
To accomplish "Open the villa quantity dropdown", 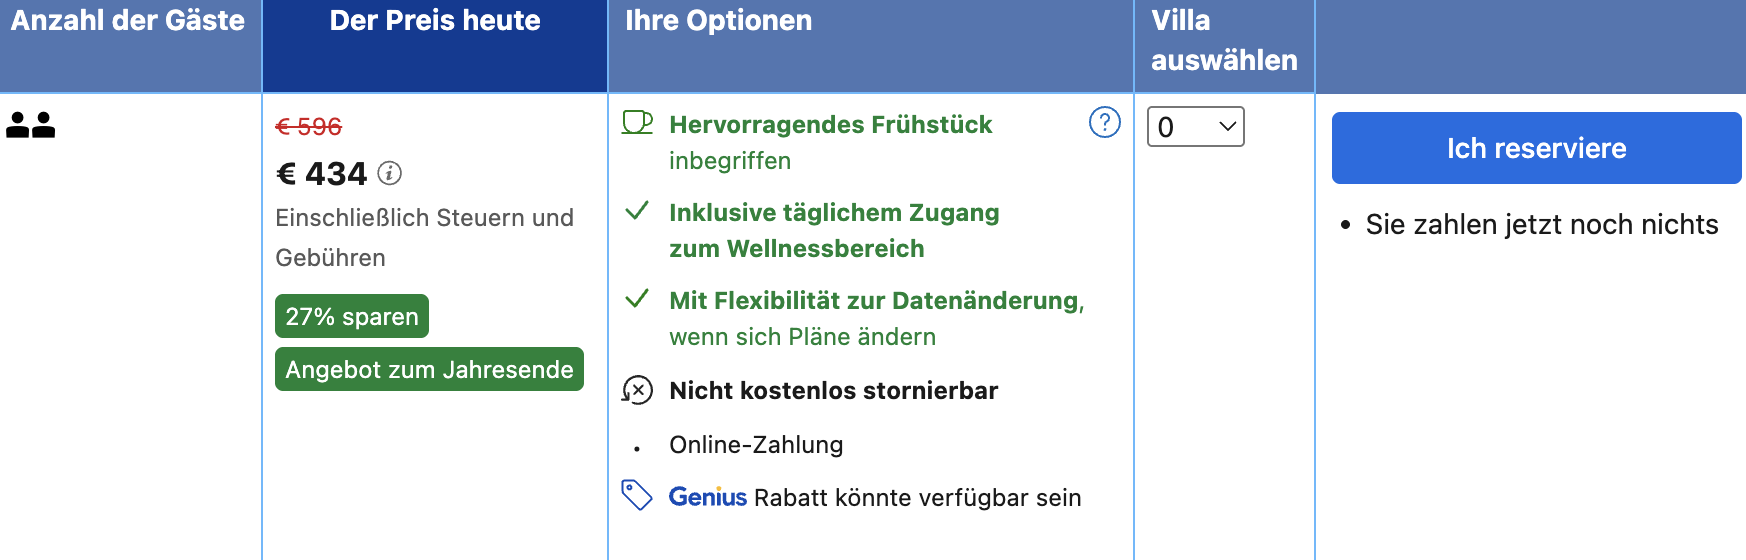I will pyautogui.click(x=1195, y=127).
